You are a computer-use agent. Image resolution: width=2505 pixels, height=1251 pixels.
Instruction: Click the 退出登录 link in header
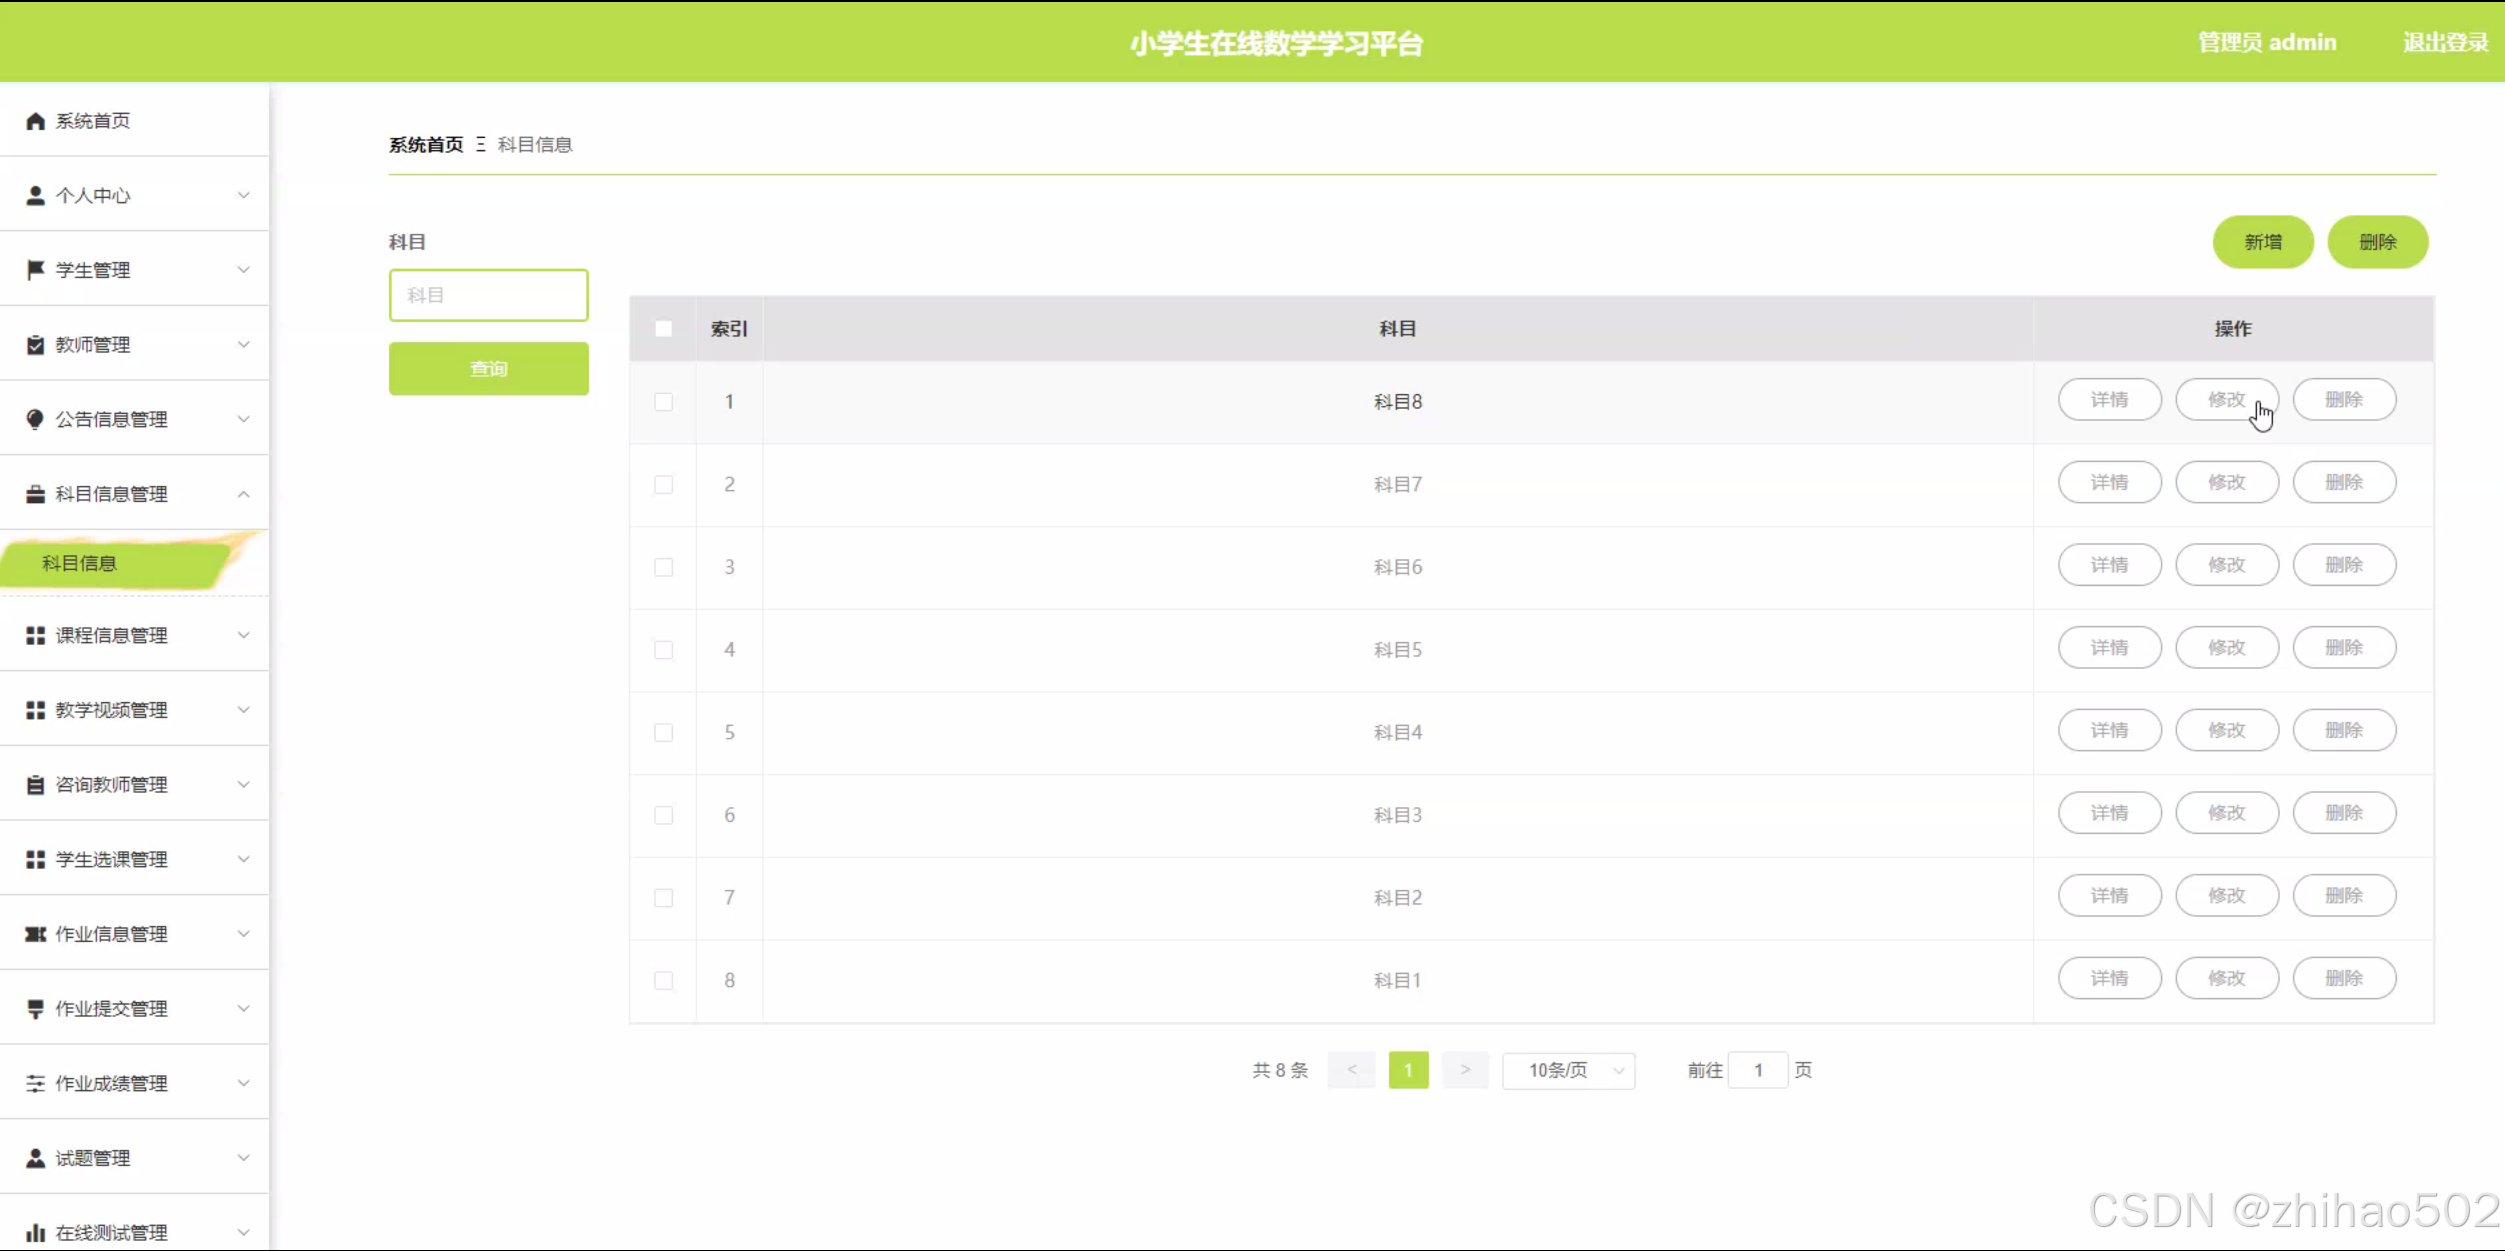pyautogui.click(x=2445, y=43)
